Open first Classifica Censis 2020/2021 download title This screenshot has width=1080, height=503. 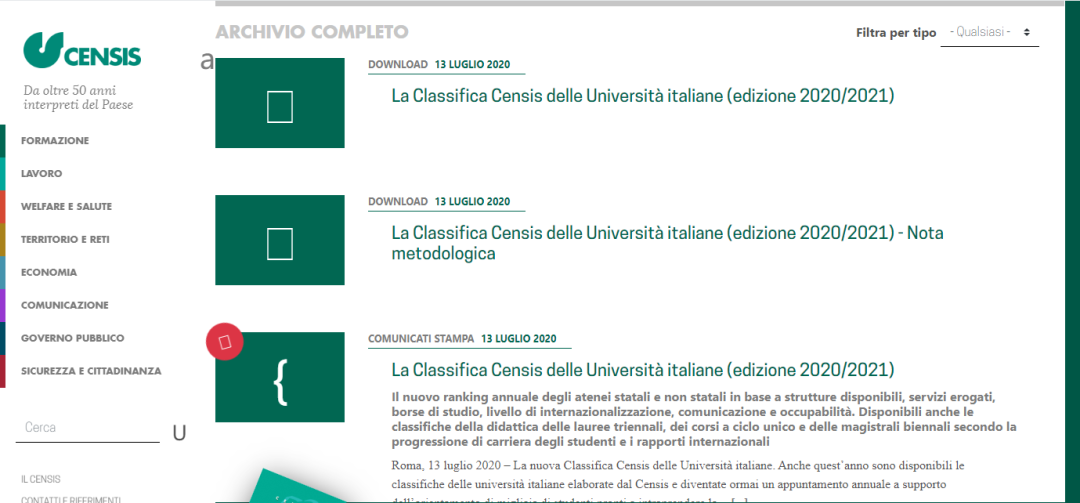[x=643, y=95]
